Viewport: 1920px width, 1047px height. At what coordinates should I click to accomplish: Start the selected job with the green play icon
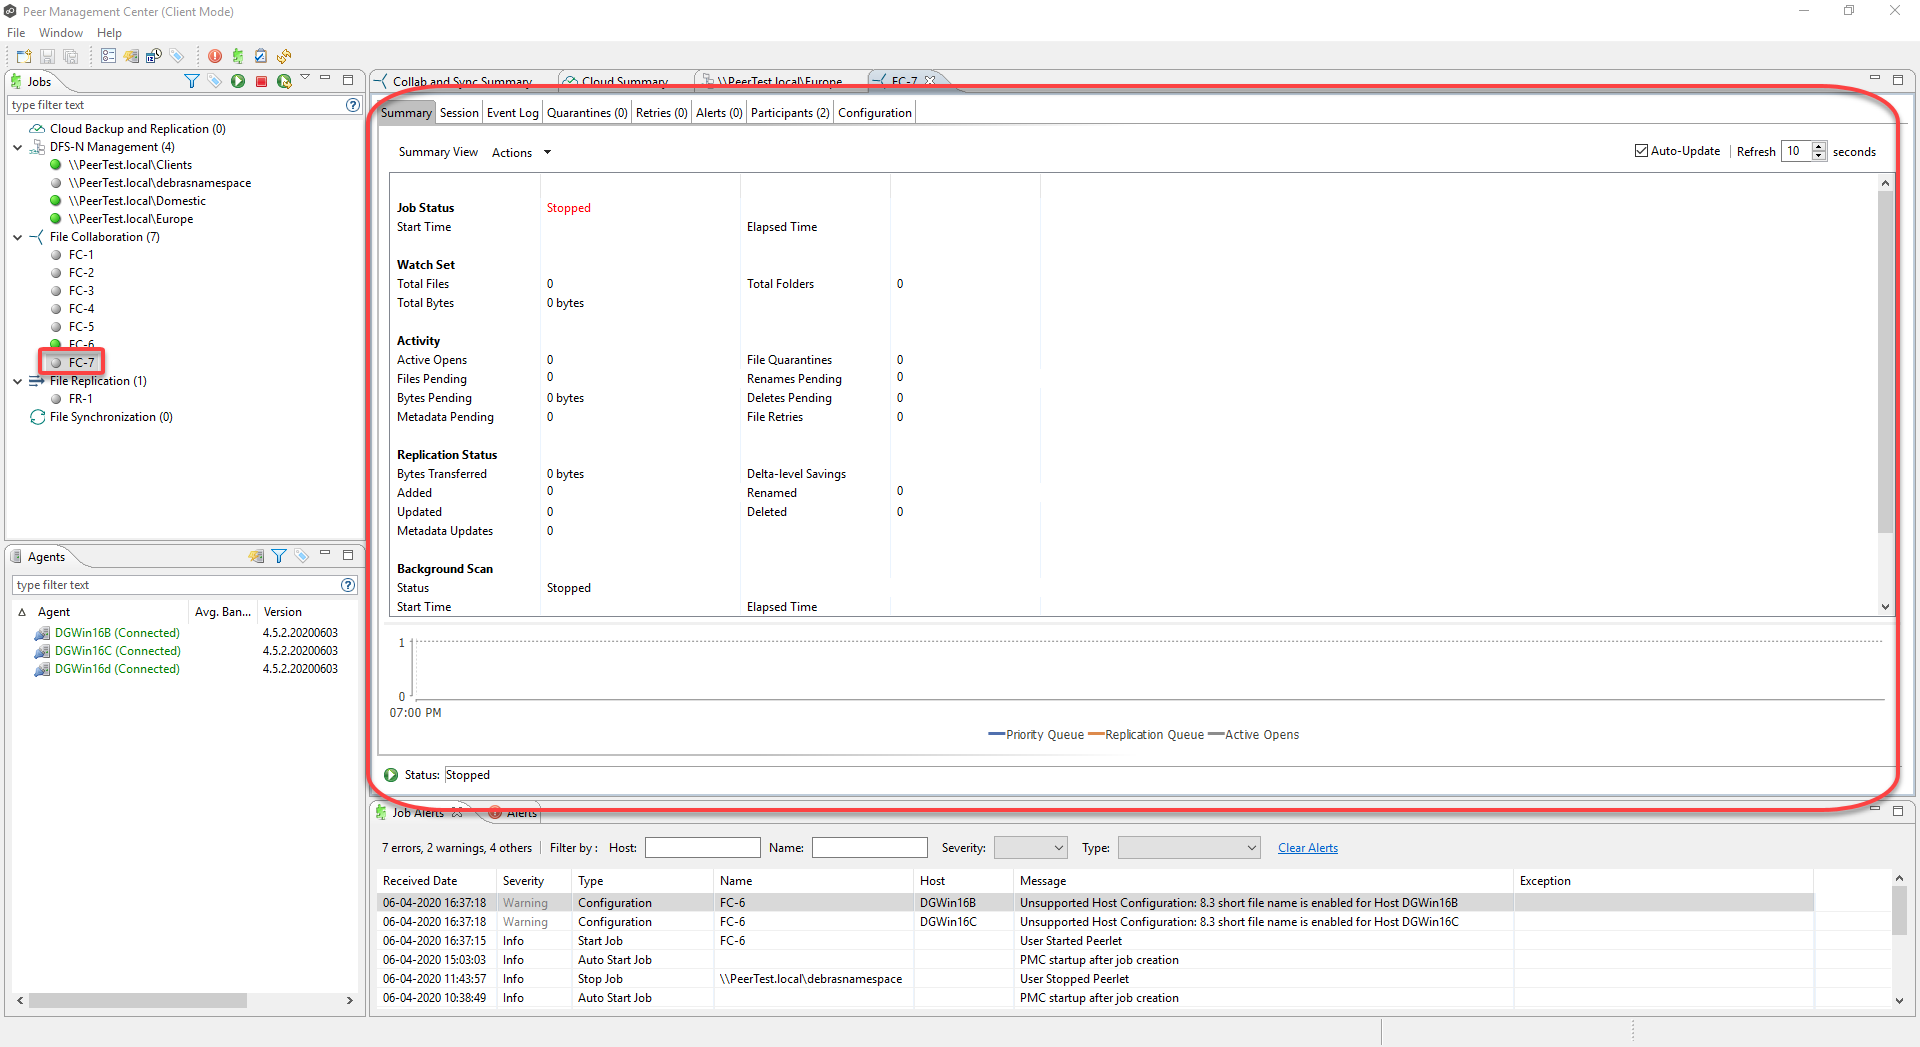pos(238,81)
